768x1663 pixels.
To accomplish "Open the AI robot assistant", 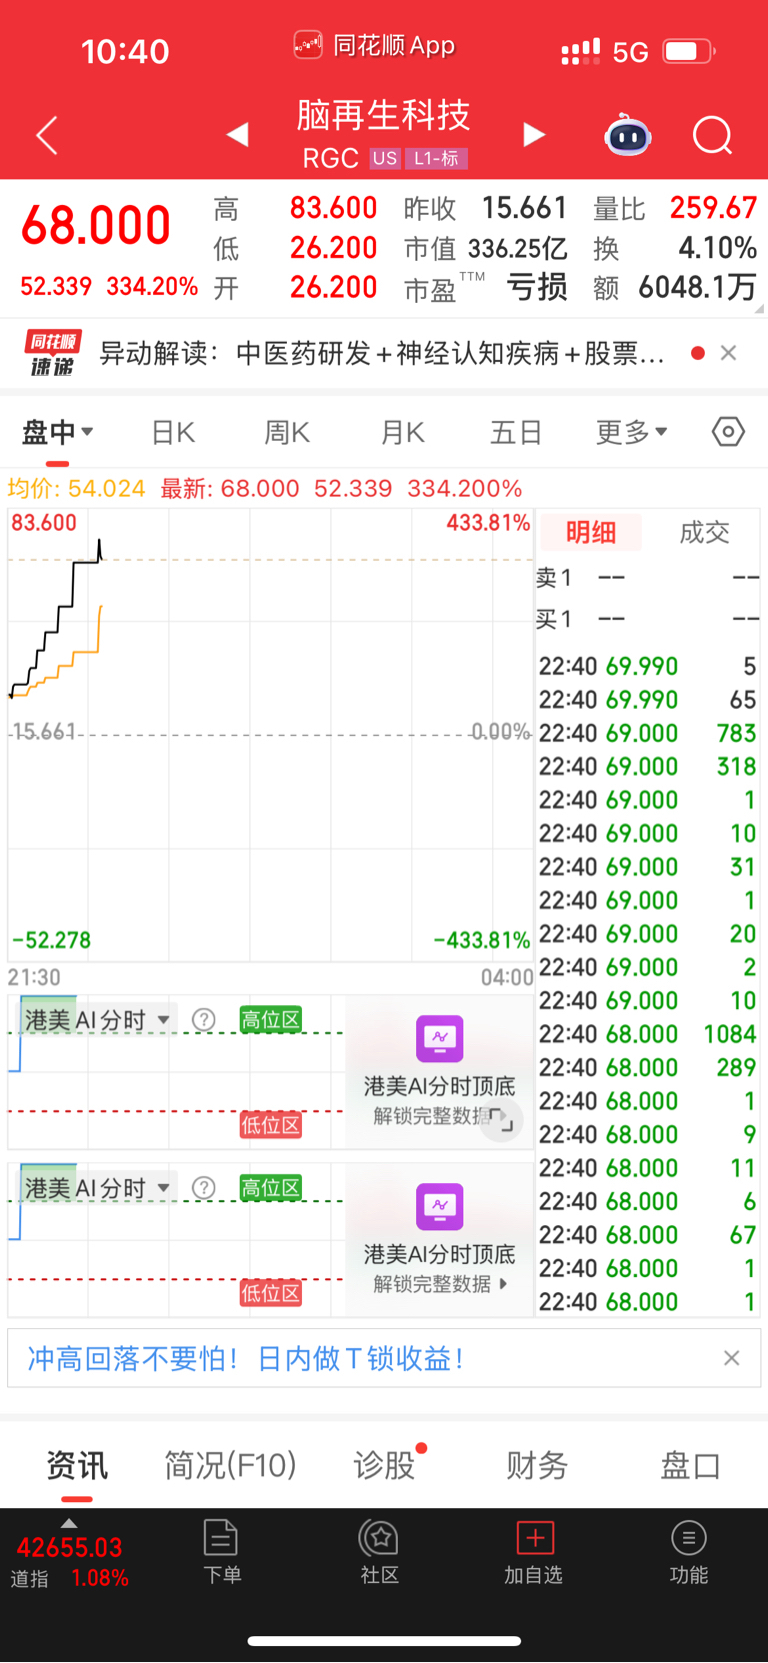I will pos(628,135).
